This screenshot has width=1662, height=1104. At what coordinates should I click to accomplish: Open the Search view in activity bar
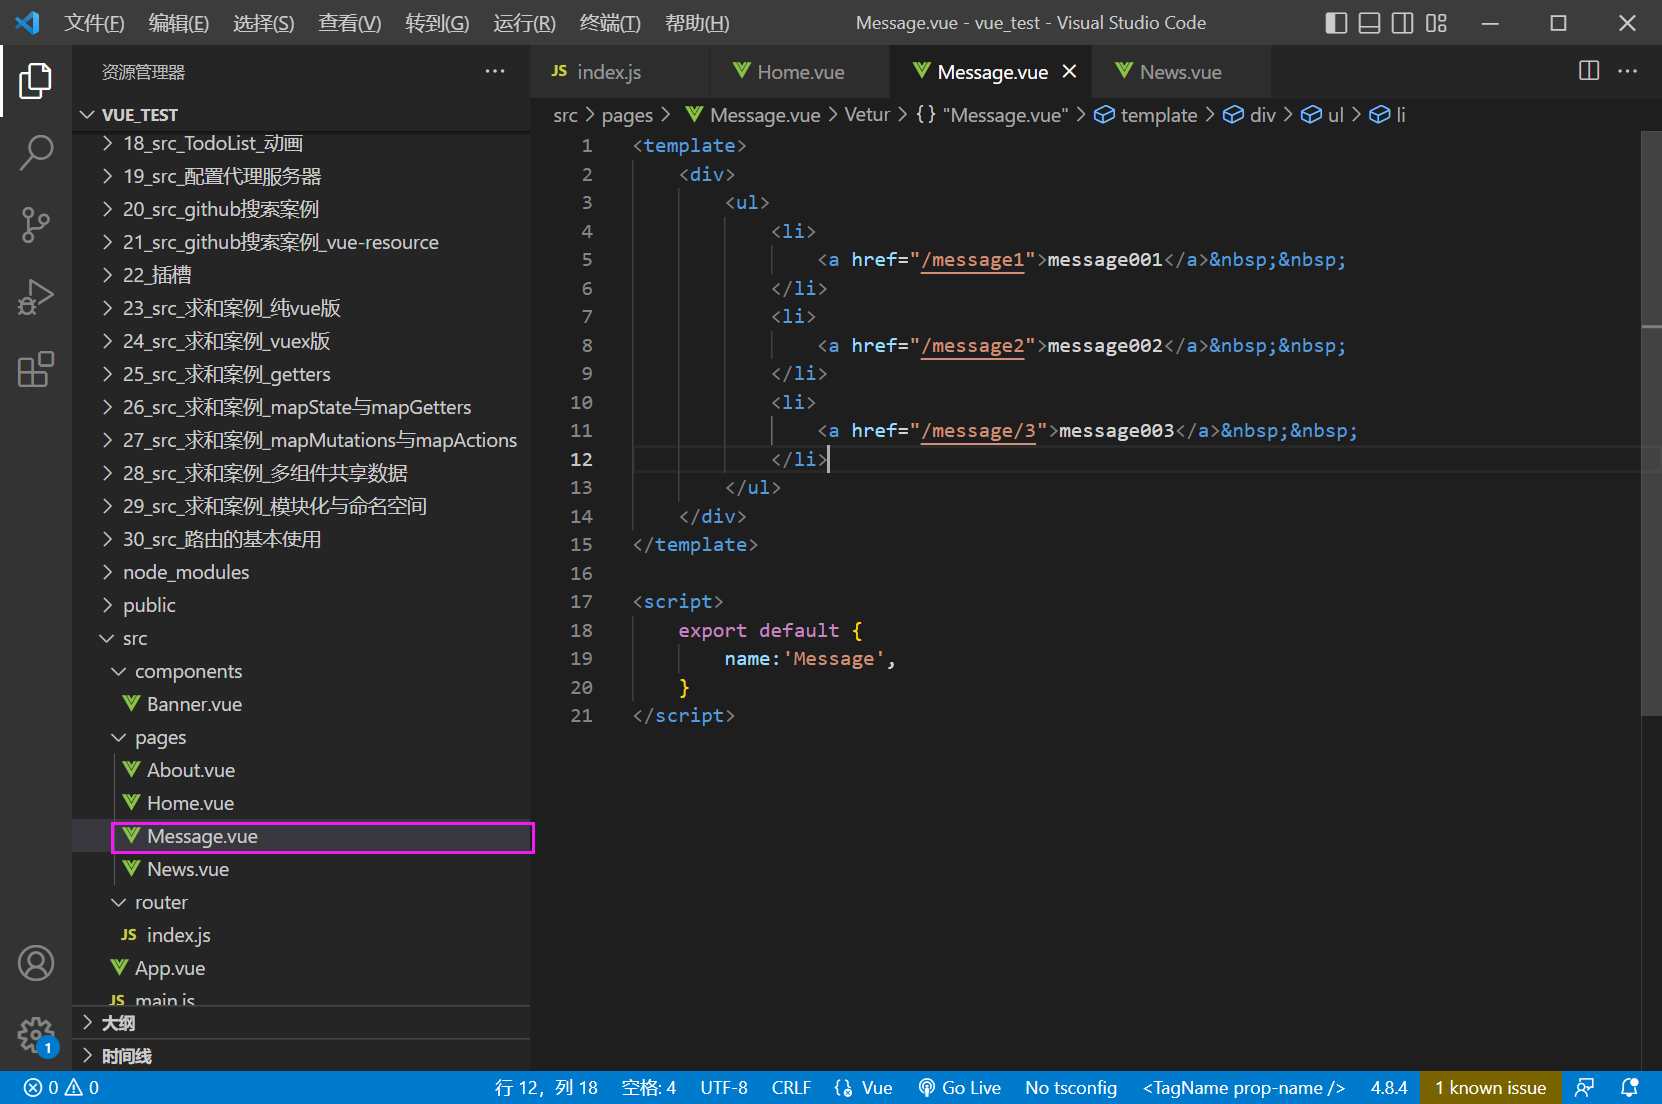[36, 153]
